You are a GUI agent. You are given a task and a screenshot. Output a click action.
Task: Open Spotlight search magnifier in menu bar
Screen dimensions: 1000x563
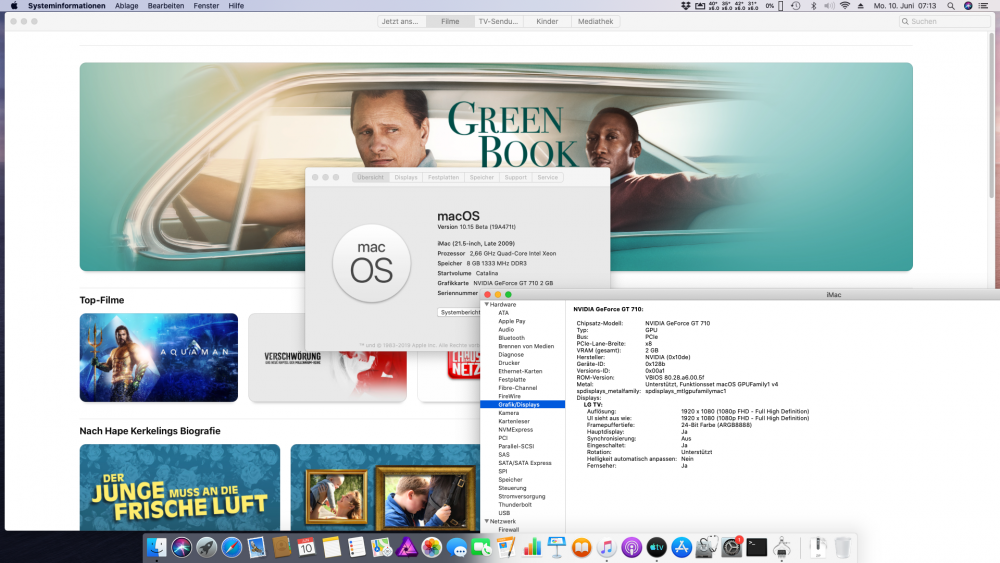pos(951,6)
